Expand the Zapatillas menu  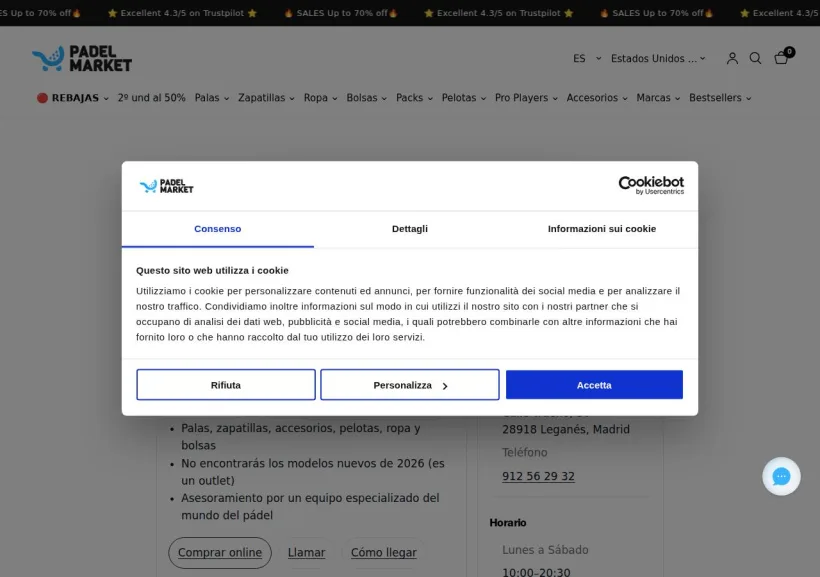tap(266, 98)
